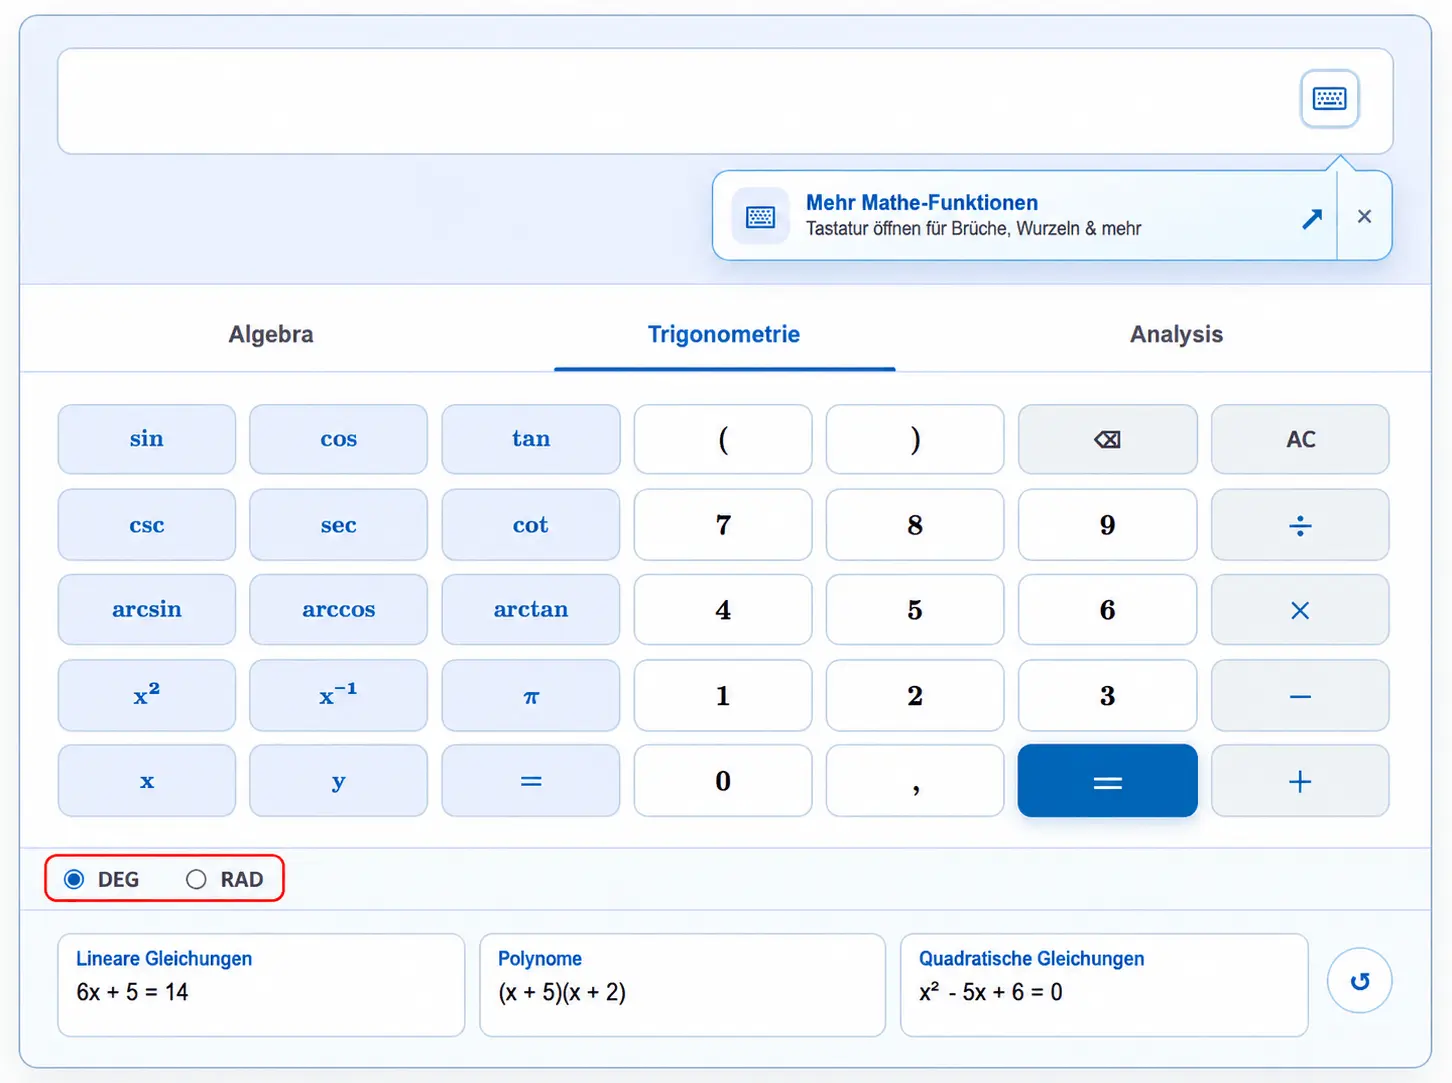Dismiss the Mehr Mathe-Funktionen tooltip

click(x=1364, y=216)
